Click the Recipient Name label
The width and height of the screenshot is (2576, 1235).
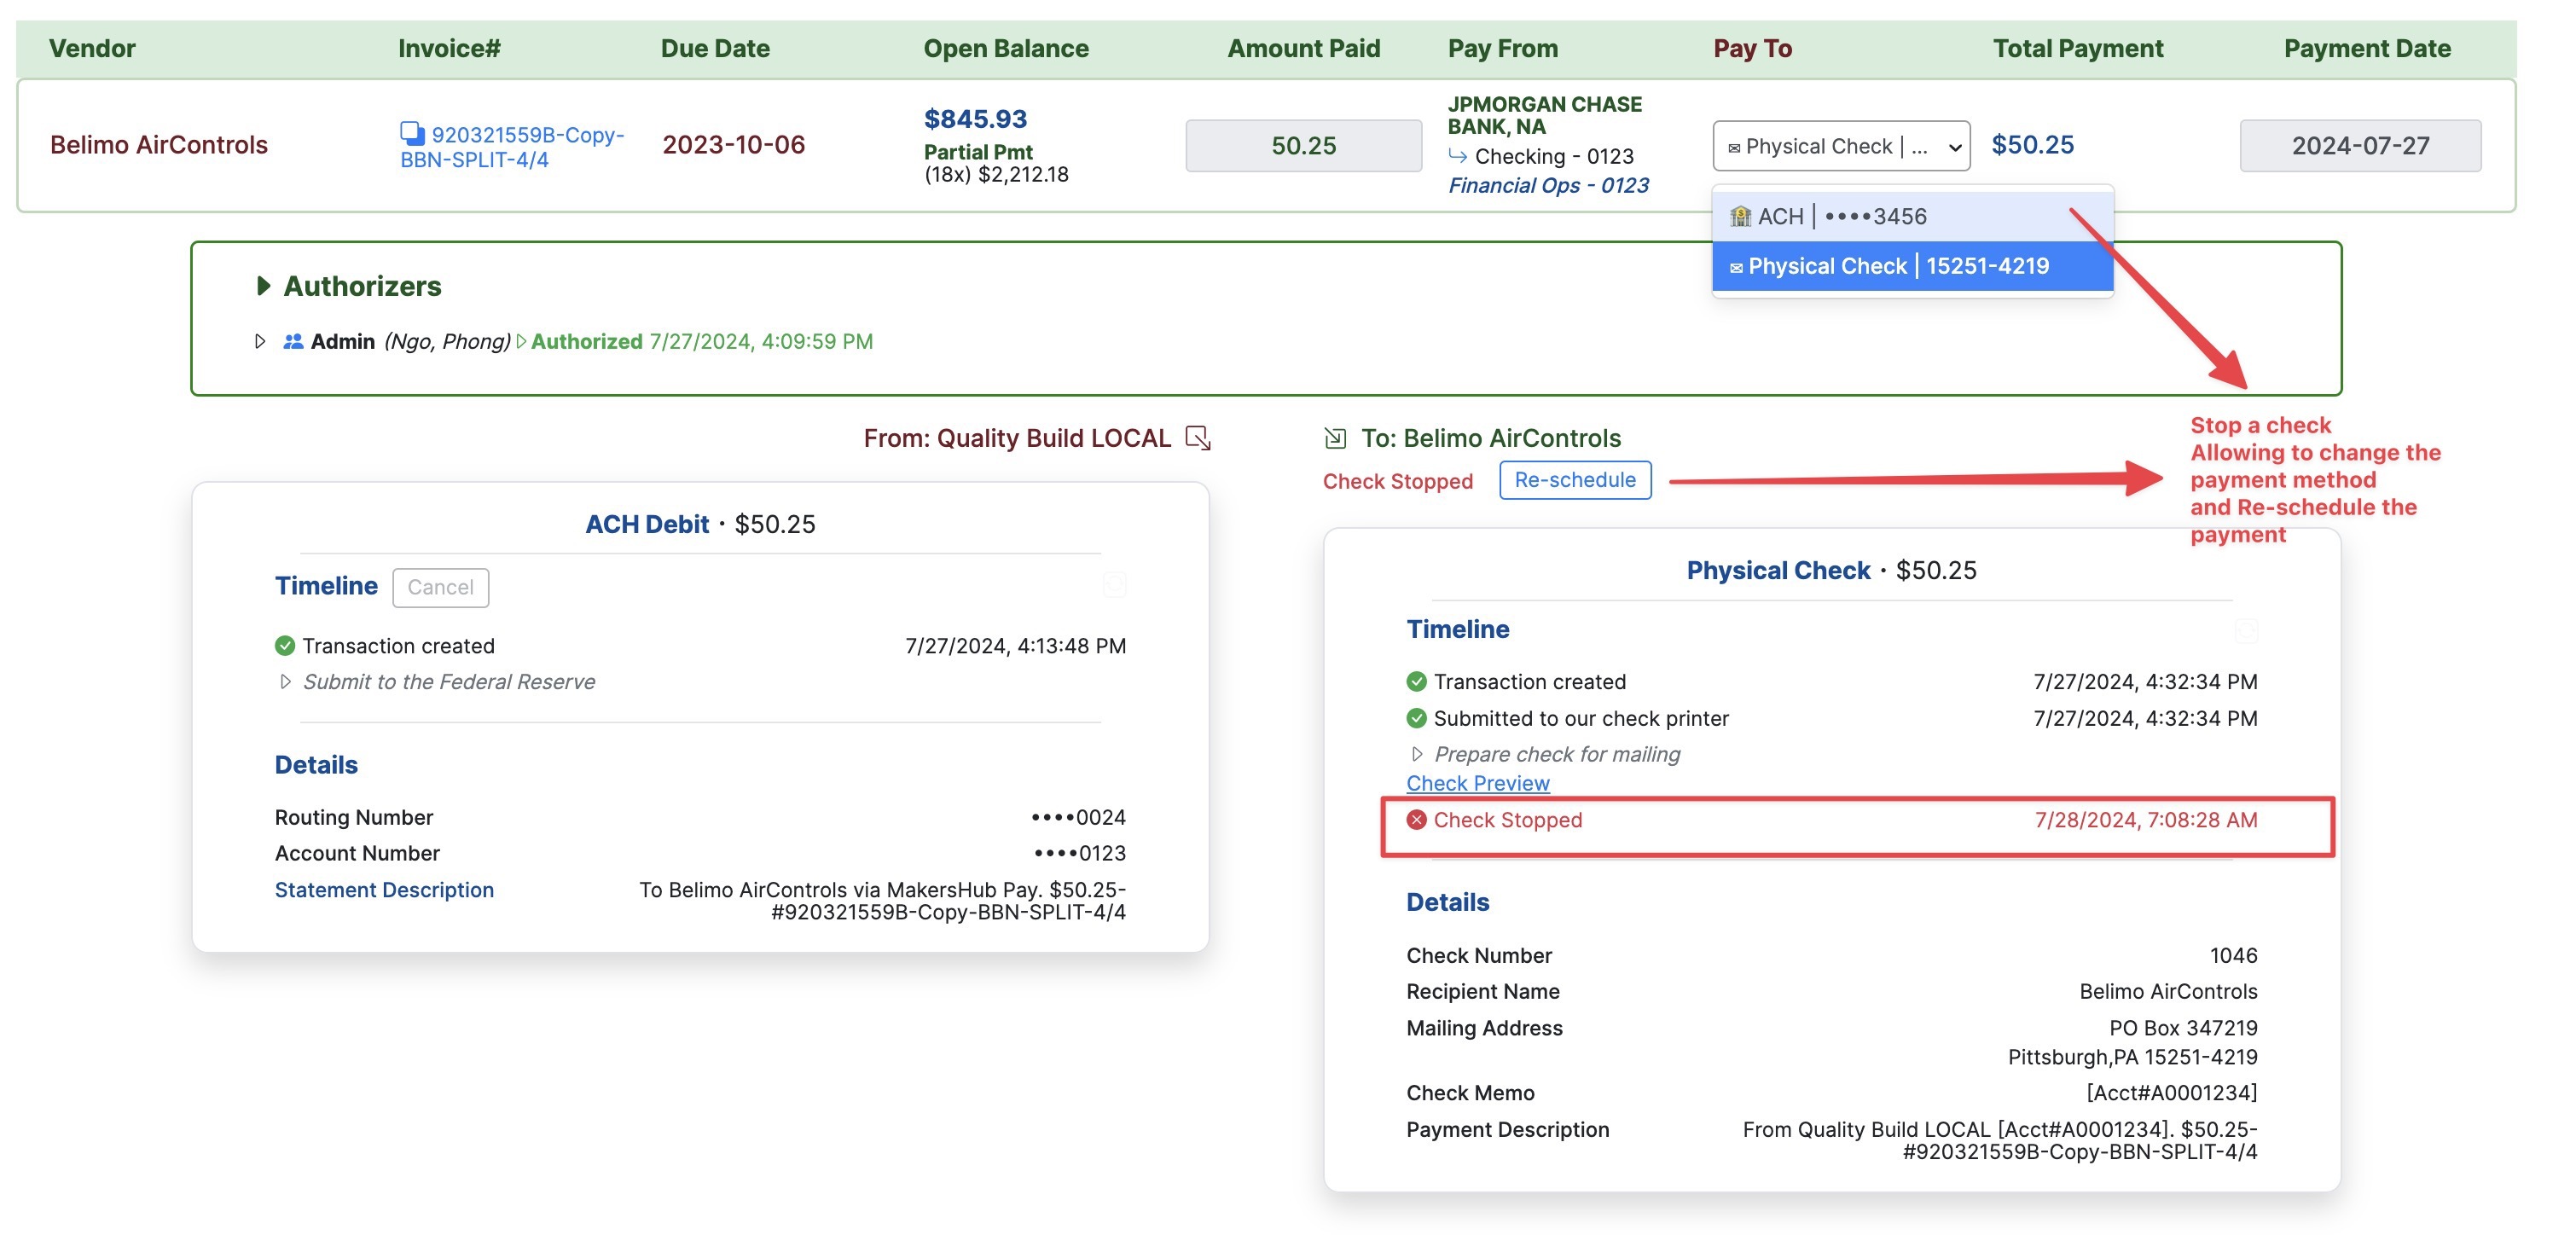tap(1482, 992)
